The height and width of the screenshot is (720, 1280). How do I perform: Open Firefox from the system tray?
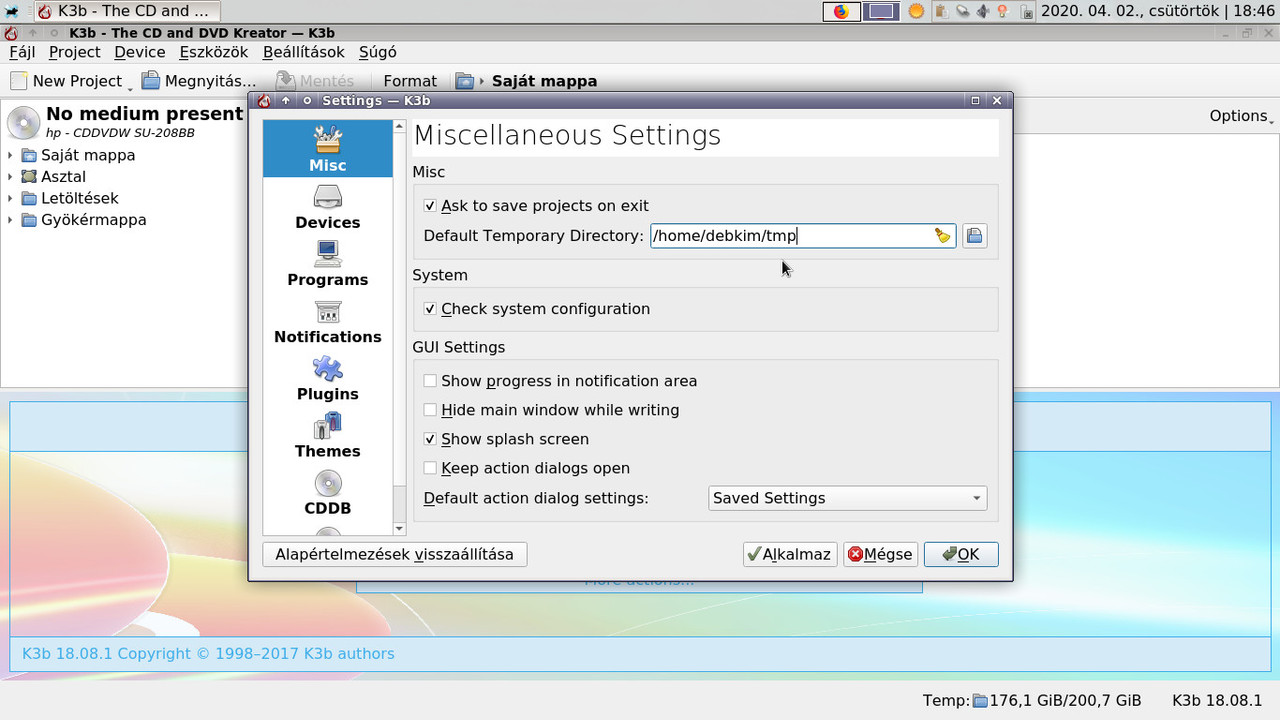pos(841,12)
